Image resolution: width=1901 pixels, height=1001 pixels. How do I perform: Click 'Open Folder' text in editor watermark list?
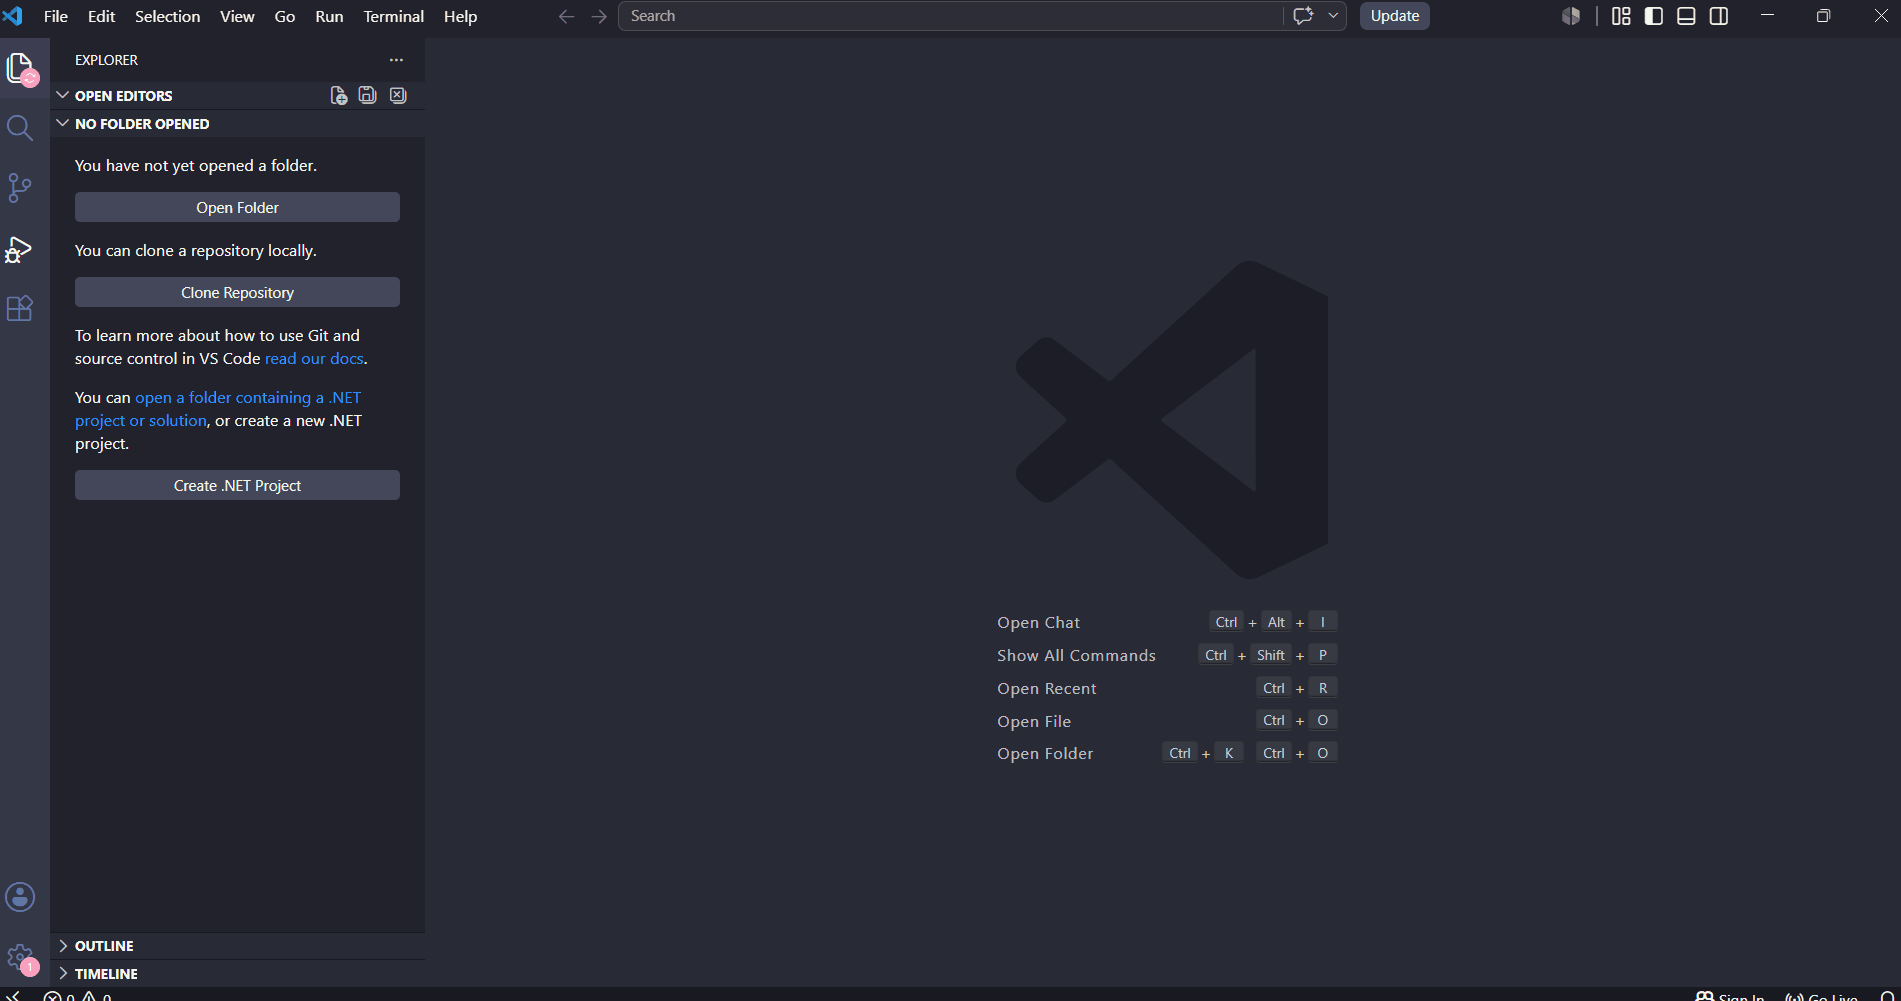pyautogui.click(x=1045, y=753)
